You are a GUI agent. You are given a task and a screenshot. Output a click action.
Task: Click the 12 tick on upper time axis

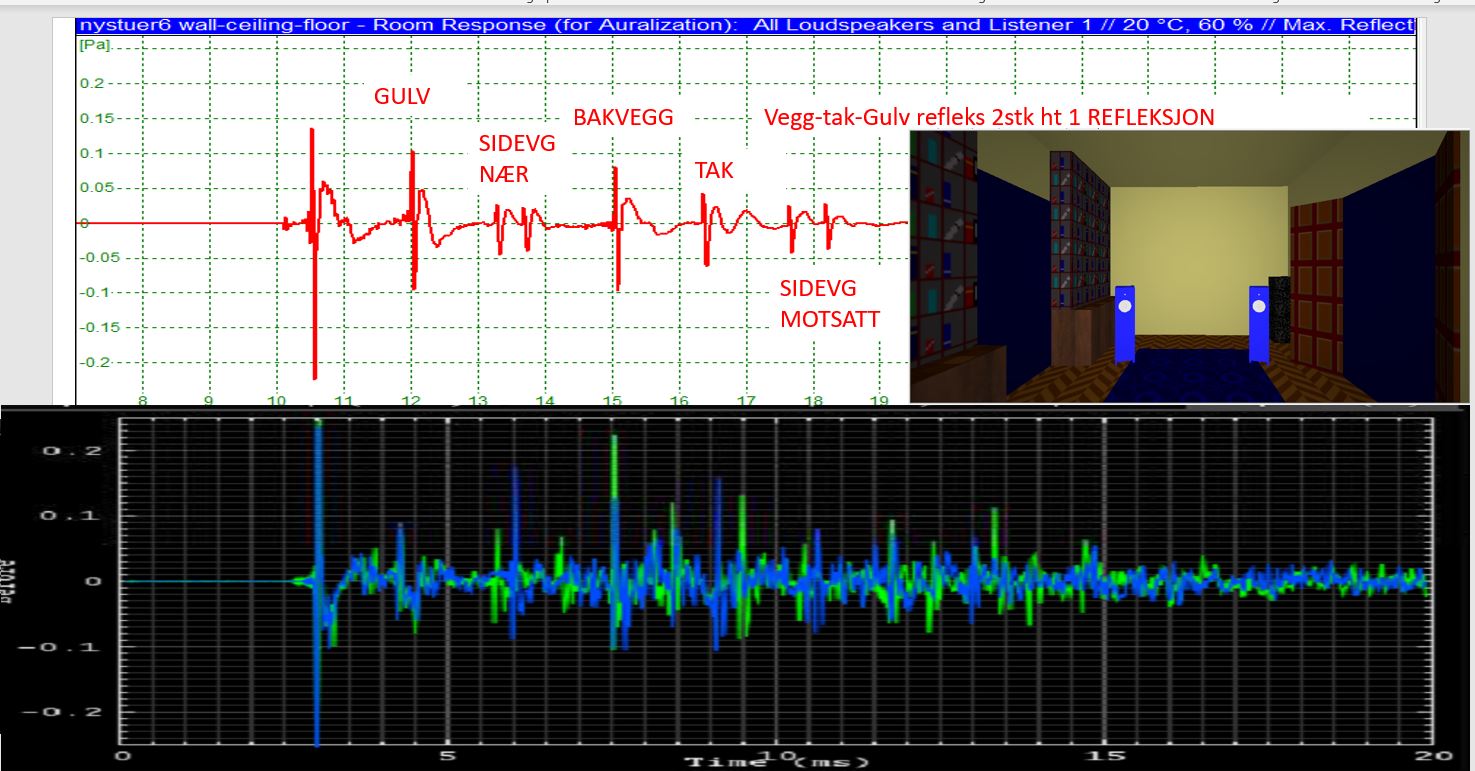tap(411, 401)
